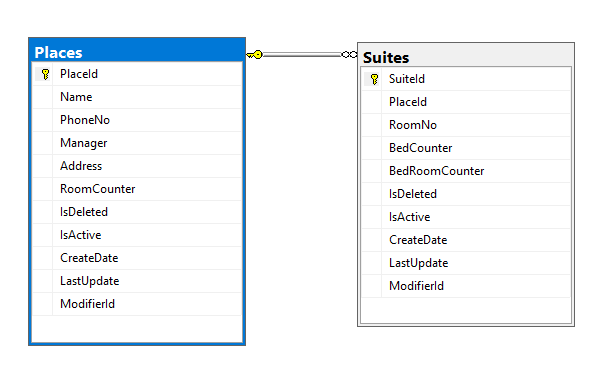This screenshot has width=608, height=371.
Task: Click the infinity symbol at the Suites end of the relationship
Action: click(349, 55)
